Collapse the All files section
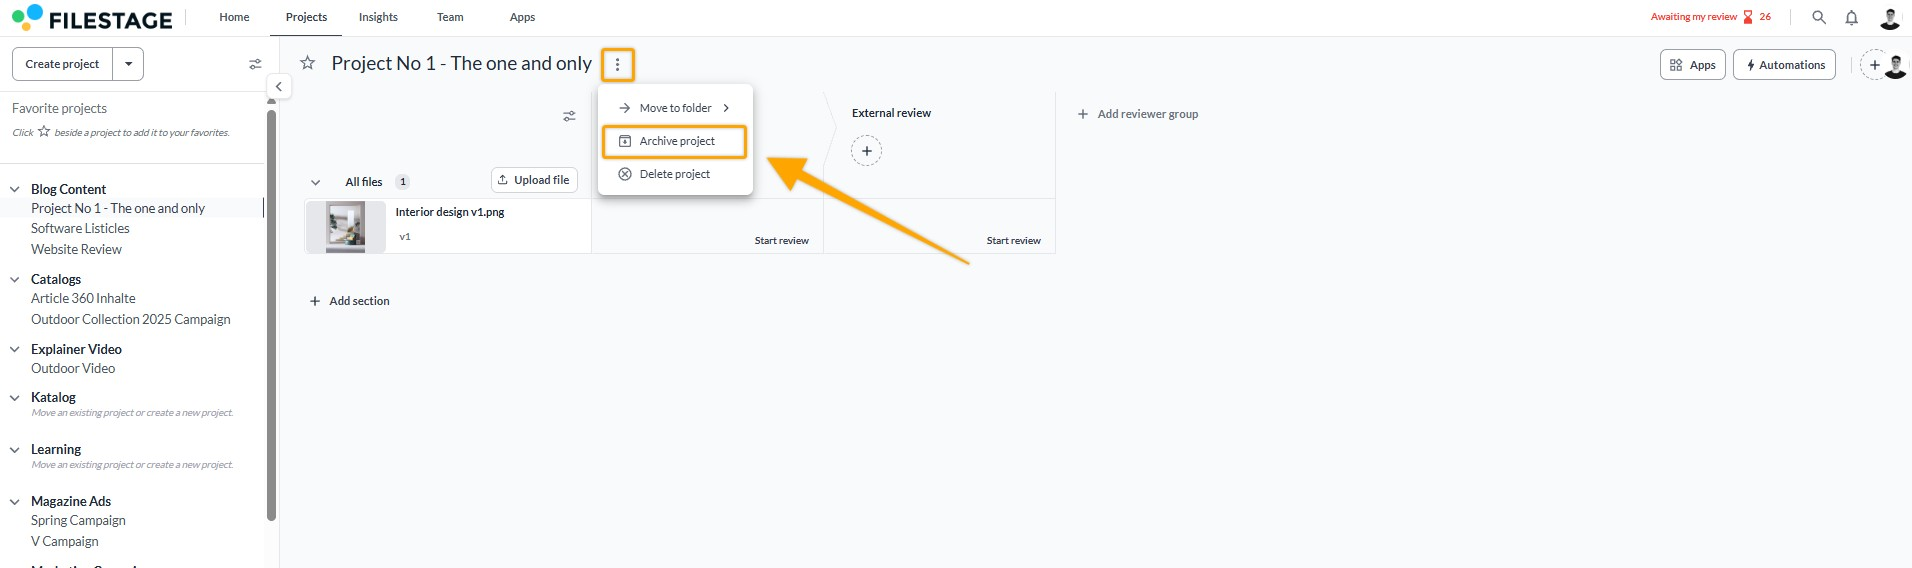 316,182
